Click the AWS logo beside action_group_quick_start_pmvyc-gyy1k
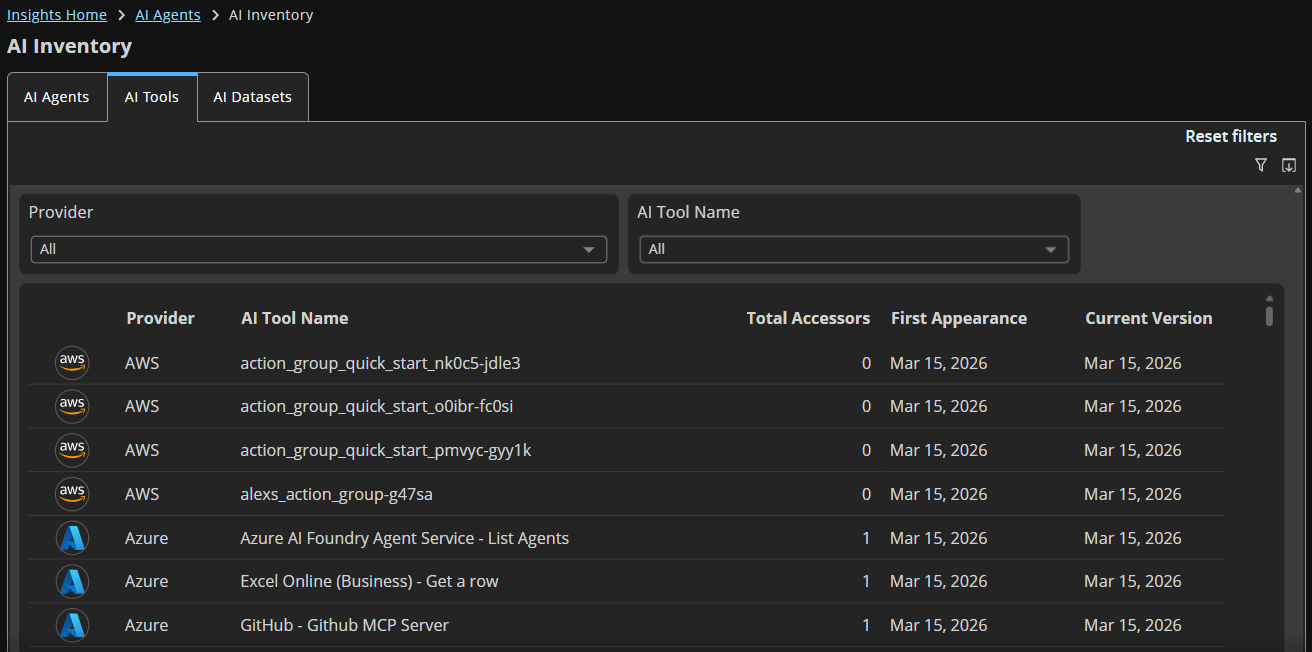This screenshot has height=652, width=1312. (x=72, y=450)
